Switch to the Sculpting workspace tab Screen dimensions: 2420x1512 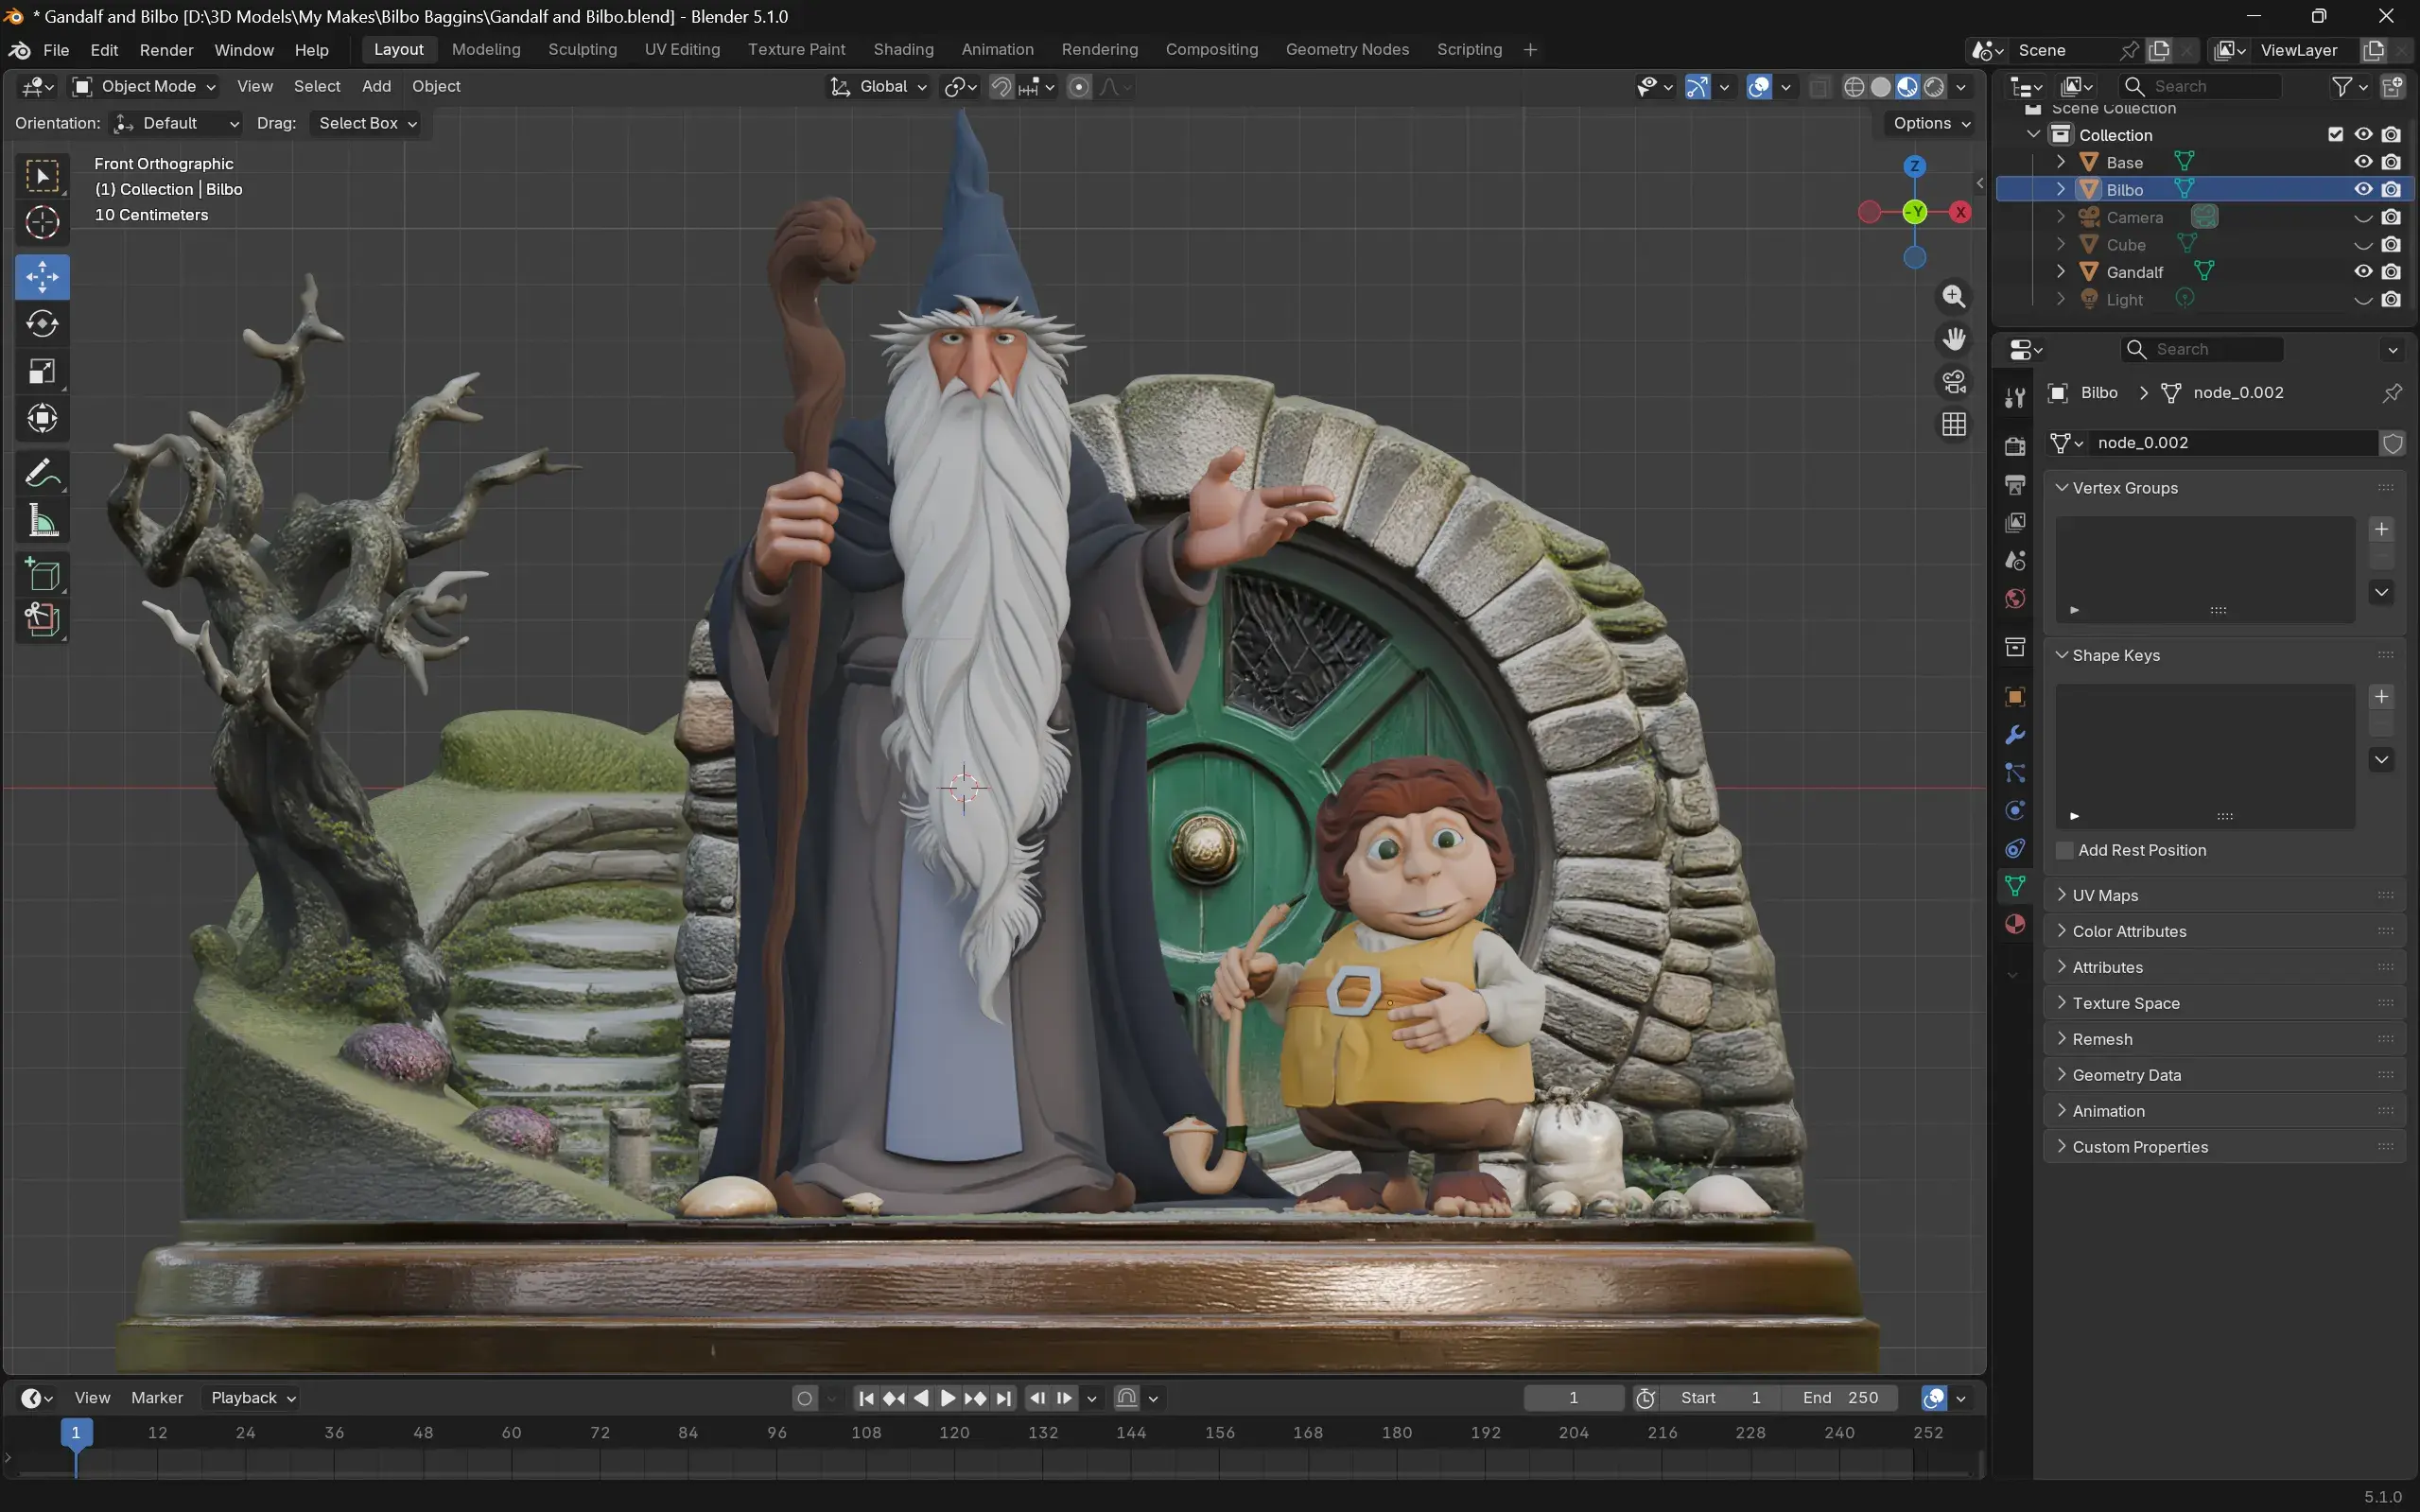click(582, 50)
